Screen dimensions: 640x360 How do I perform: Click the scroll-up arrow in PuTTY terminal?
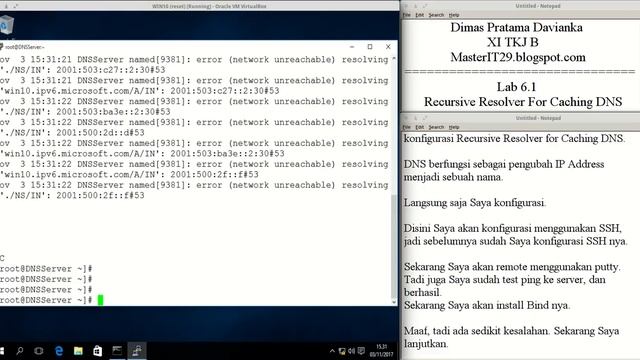pos(394,59)
